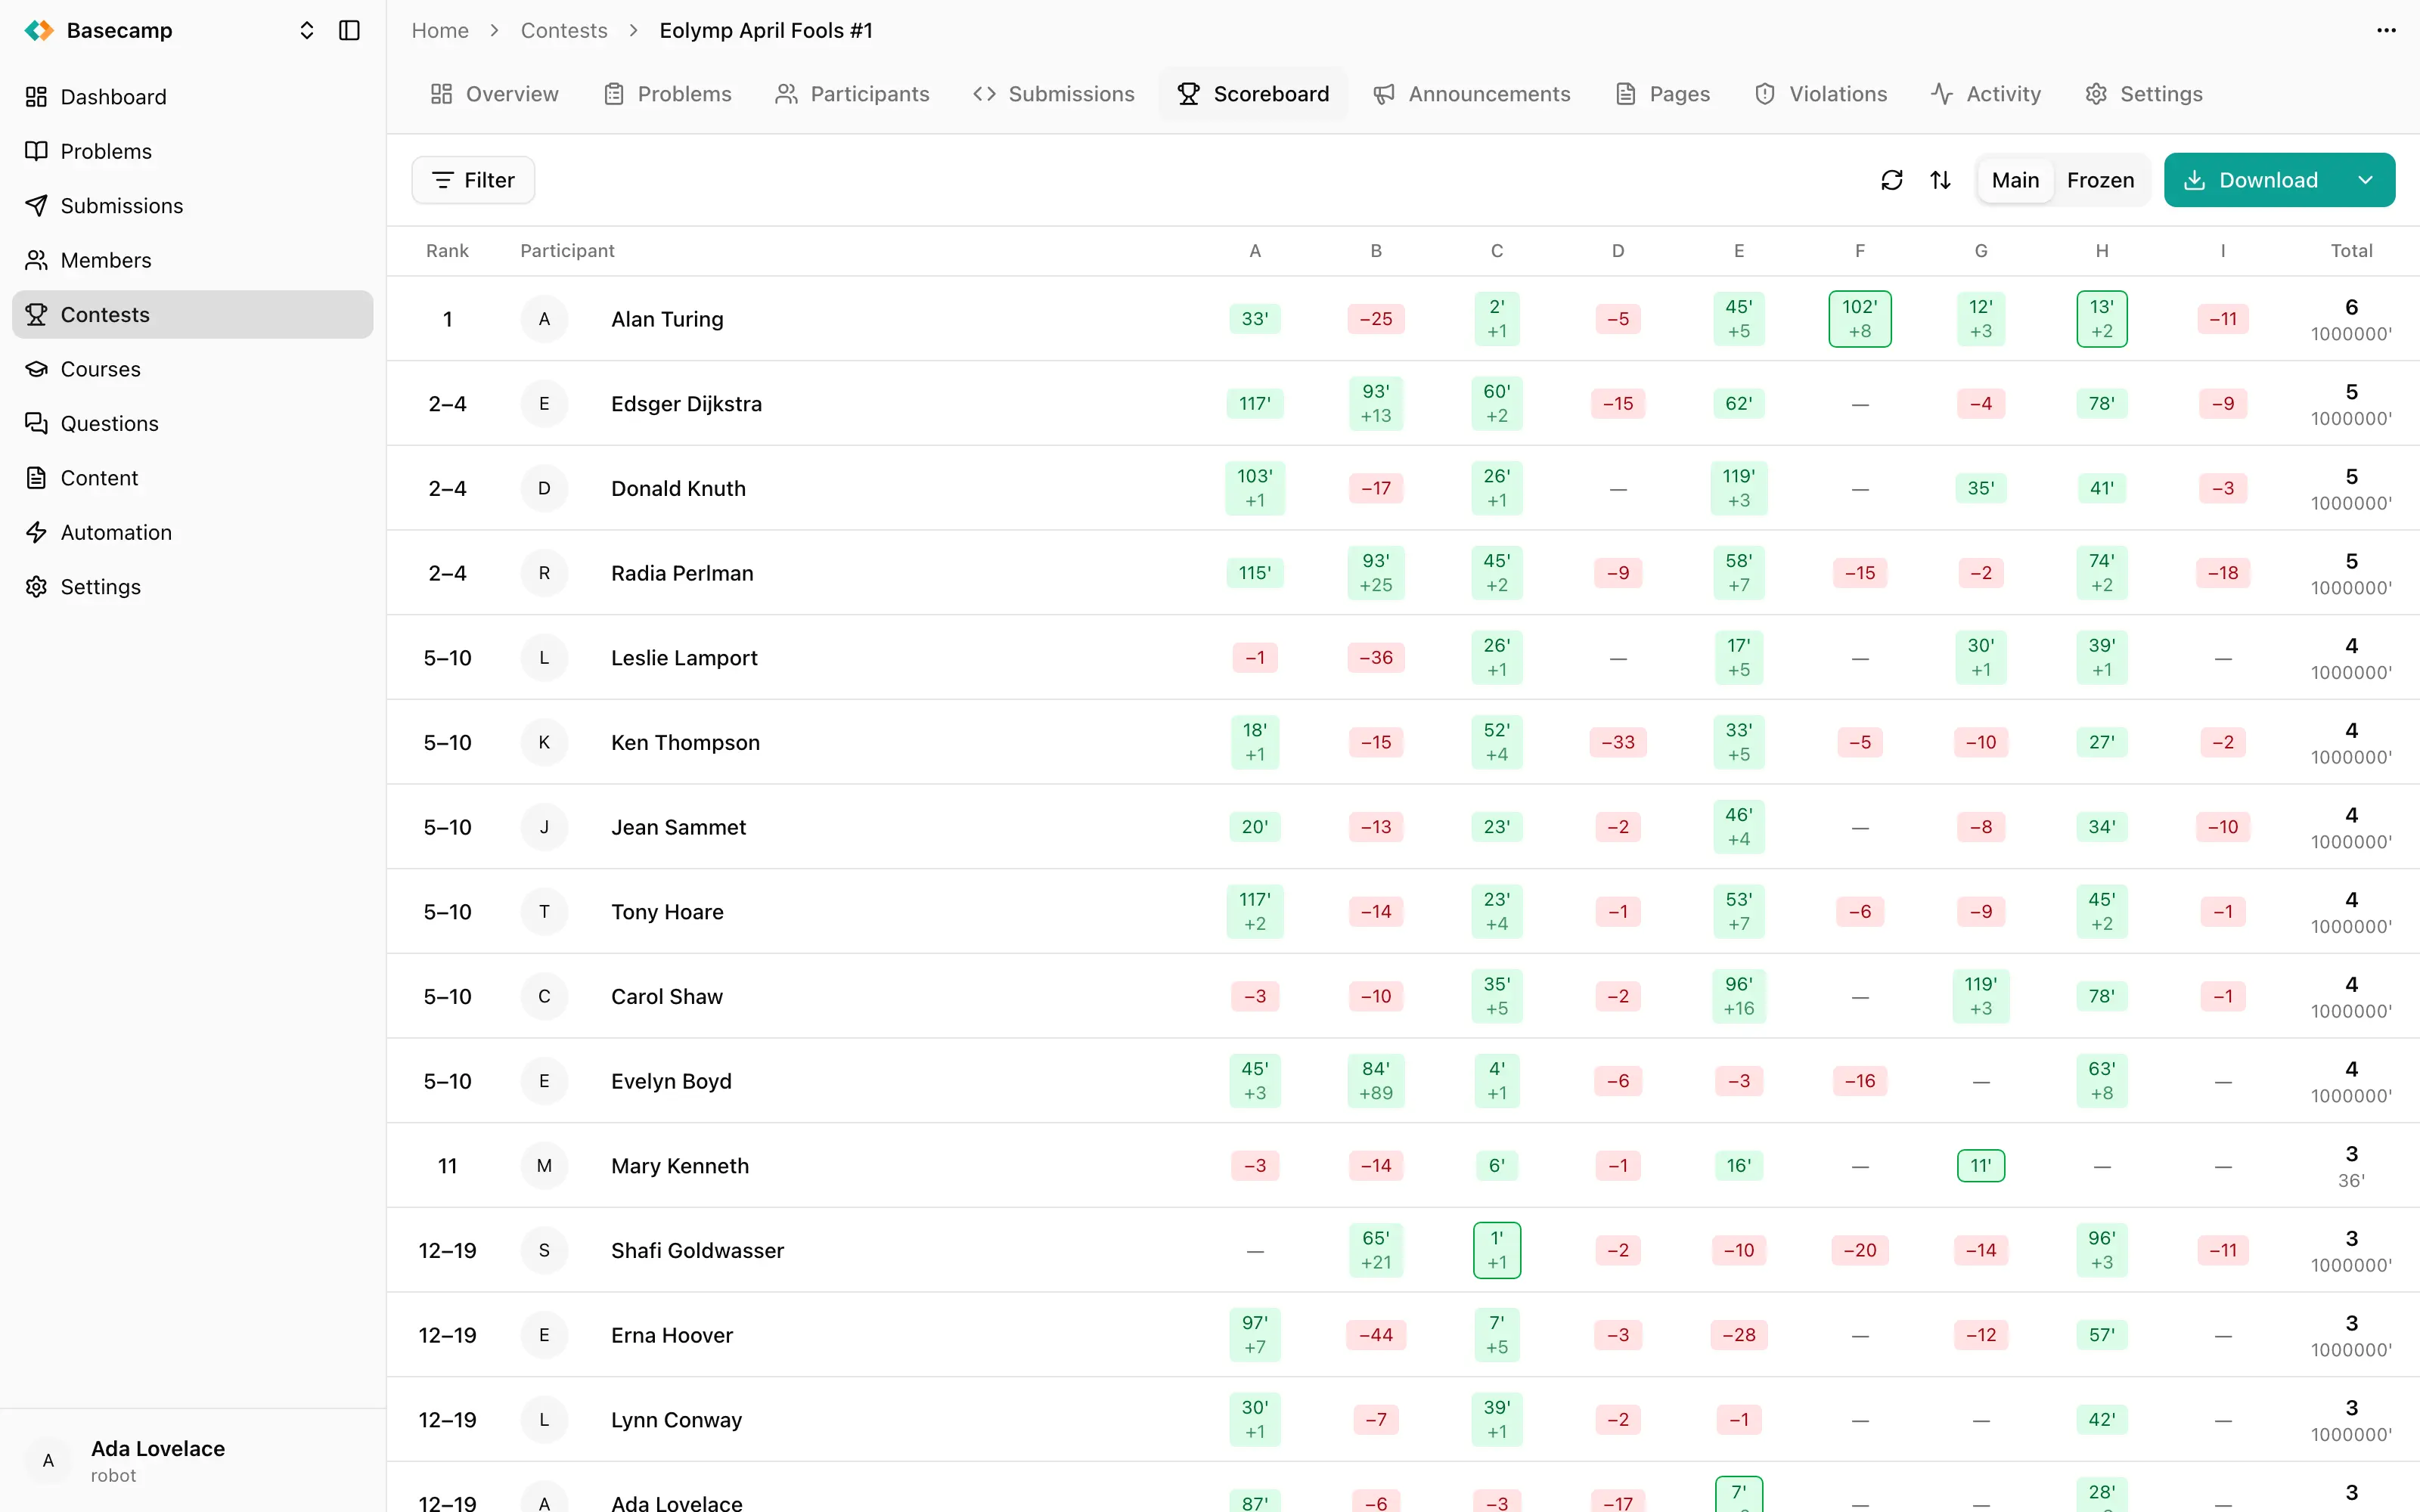
Task: Toggle the sidebar panel icon
Action: coord(349,31)
